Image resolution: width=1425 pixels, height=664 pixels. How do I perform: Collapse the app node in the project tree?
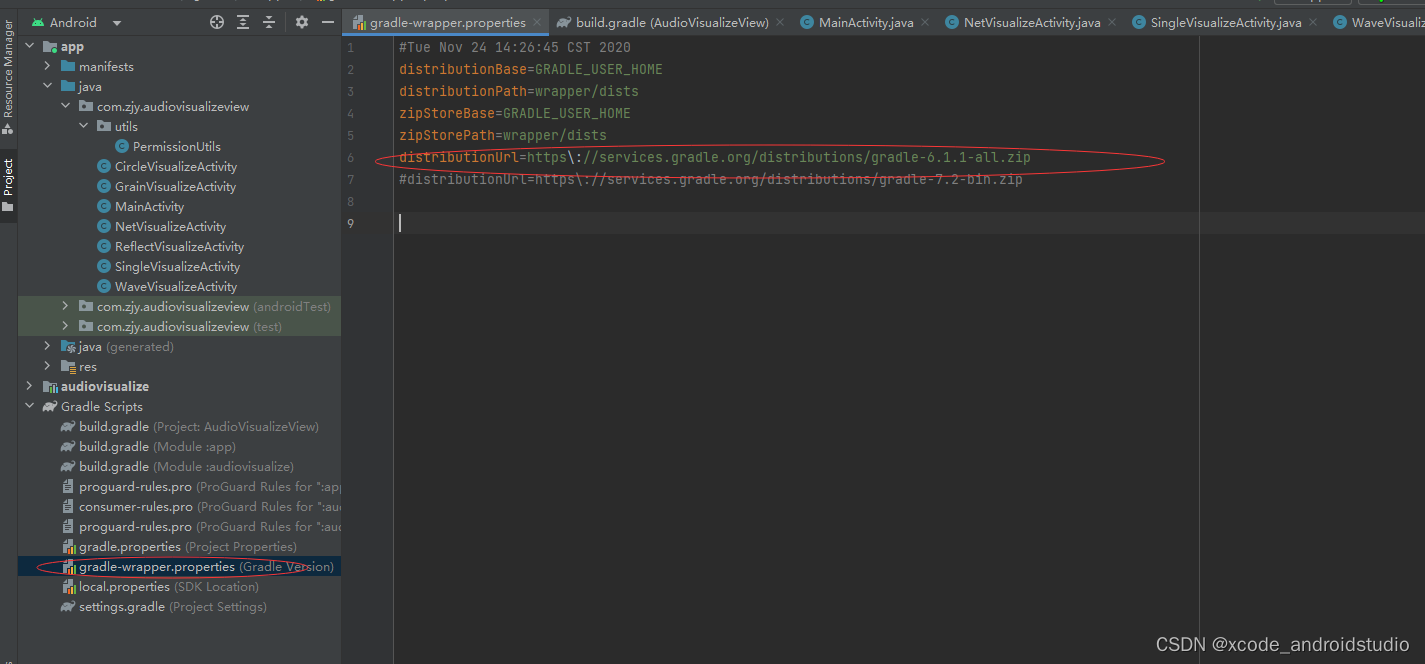[29, 45]
